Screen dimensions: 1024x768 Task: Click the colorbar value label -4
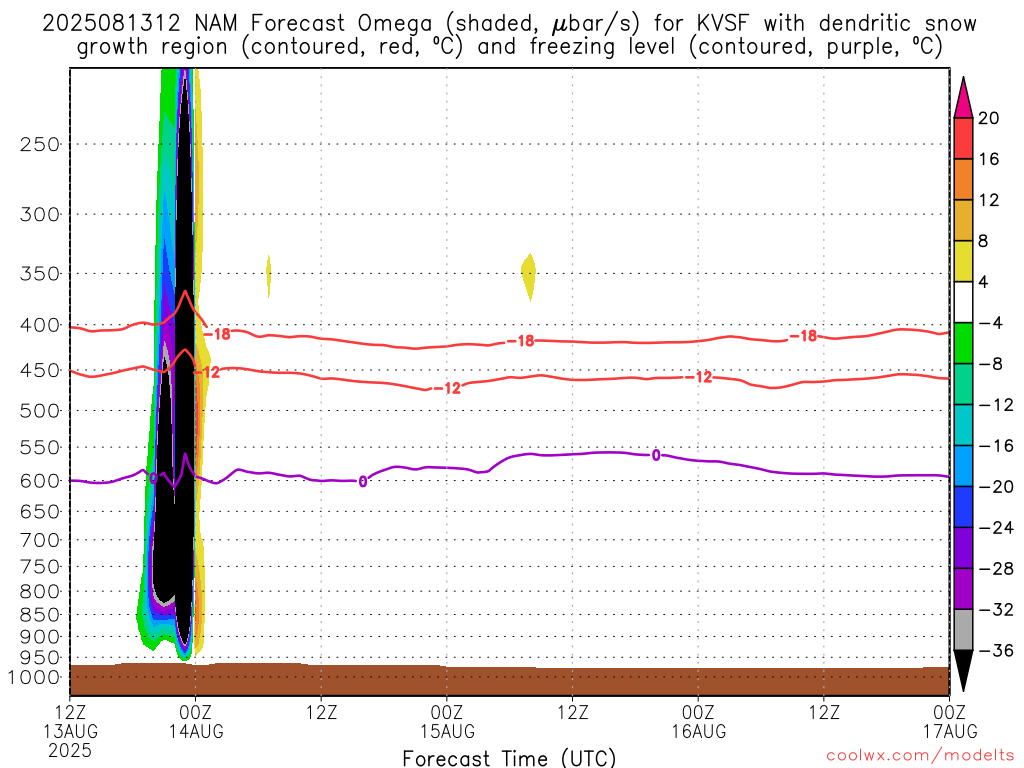(990, 323)
